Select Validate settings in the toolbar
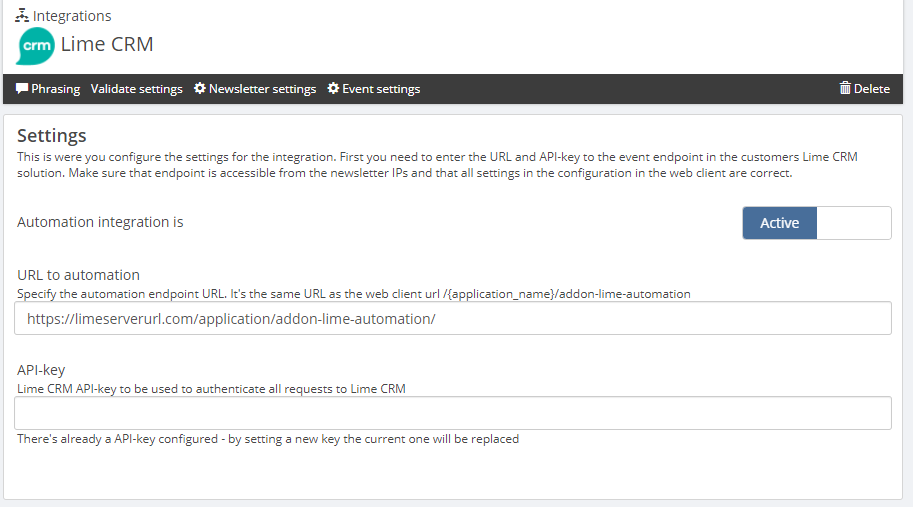This screenshot has width=913, height=507. coord(136,88)
